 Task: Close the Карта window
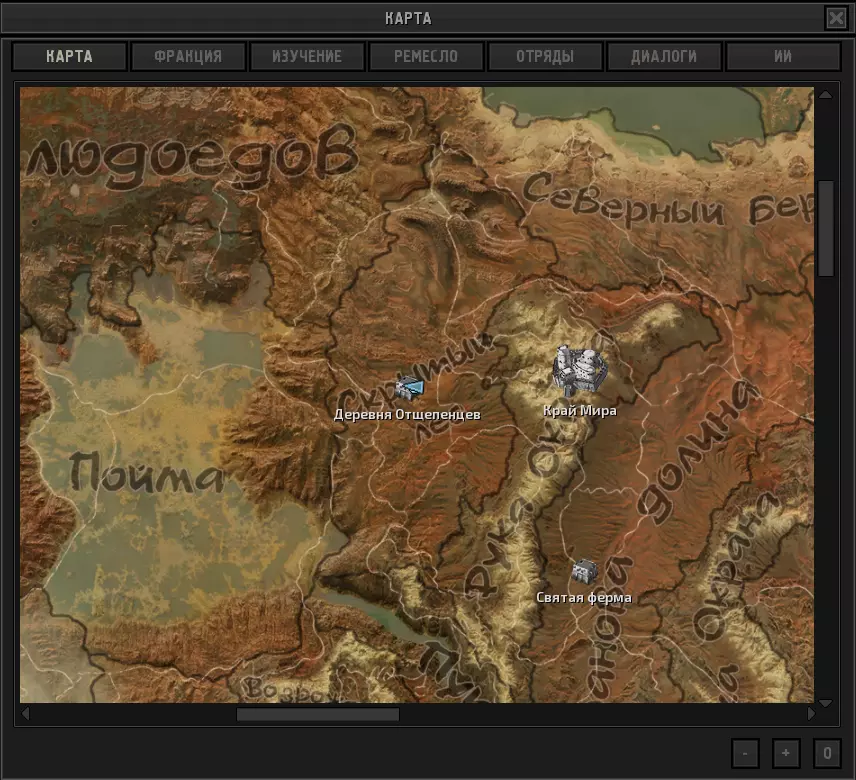pos(836,18)
